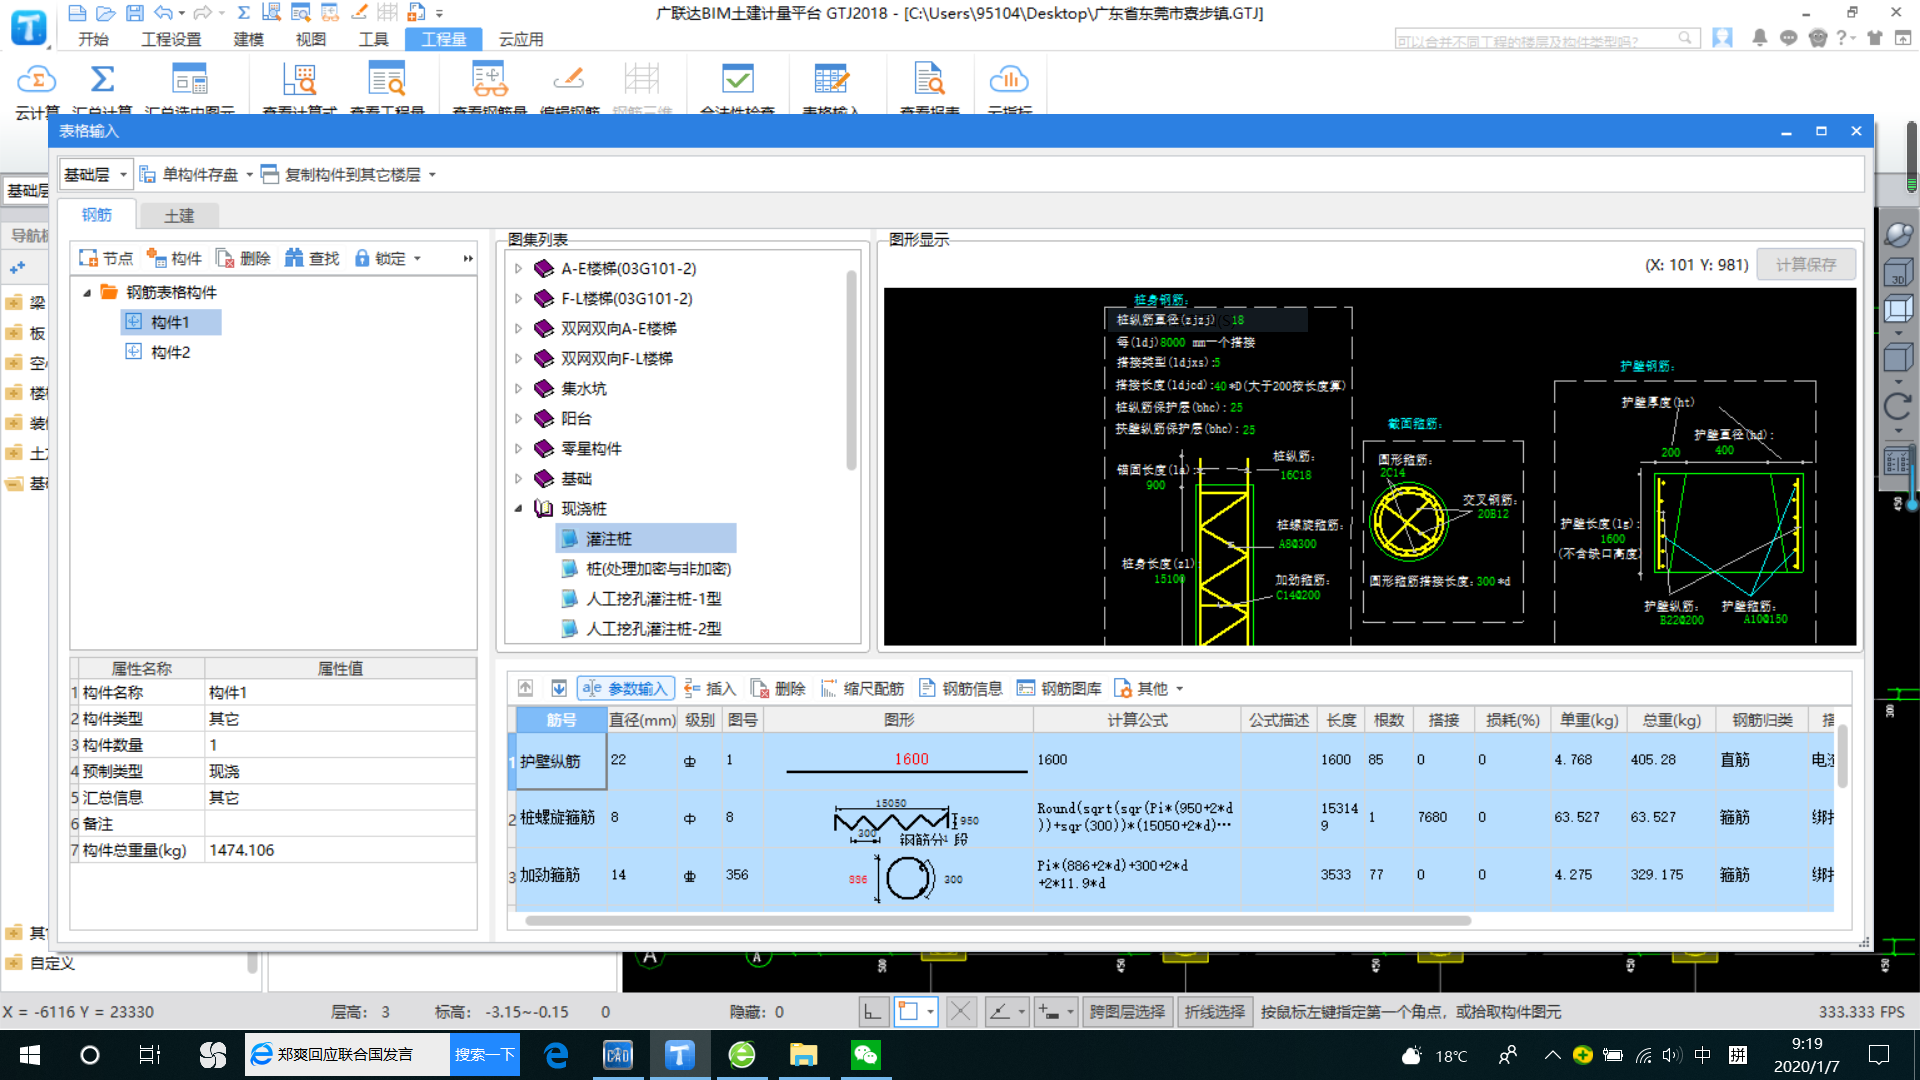The image size is (1920, 1080).
Task: Click the 计算保存 button
Action: pos(1805,265)
